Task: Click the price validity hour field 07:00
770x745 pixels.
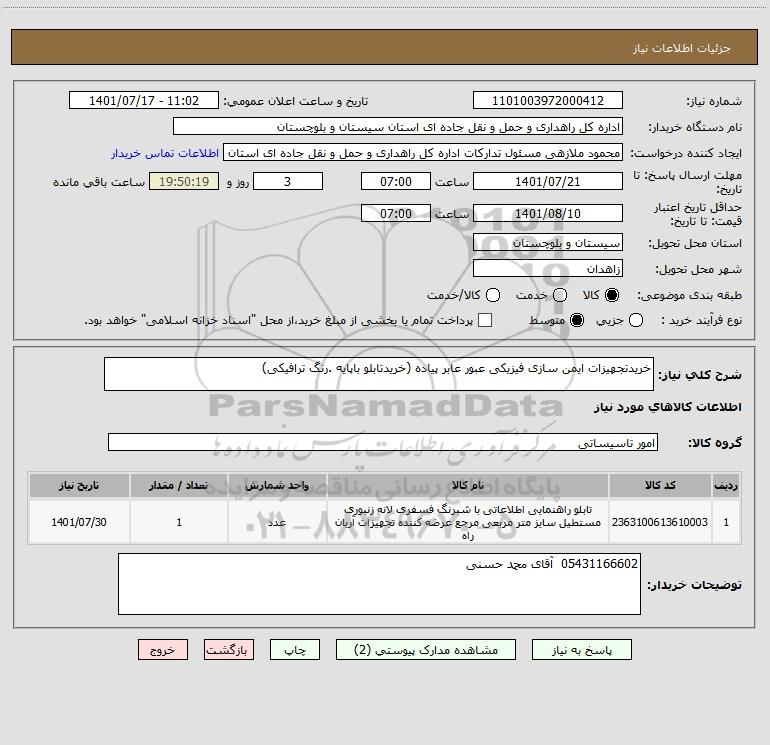Action: [396, 213]
